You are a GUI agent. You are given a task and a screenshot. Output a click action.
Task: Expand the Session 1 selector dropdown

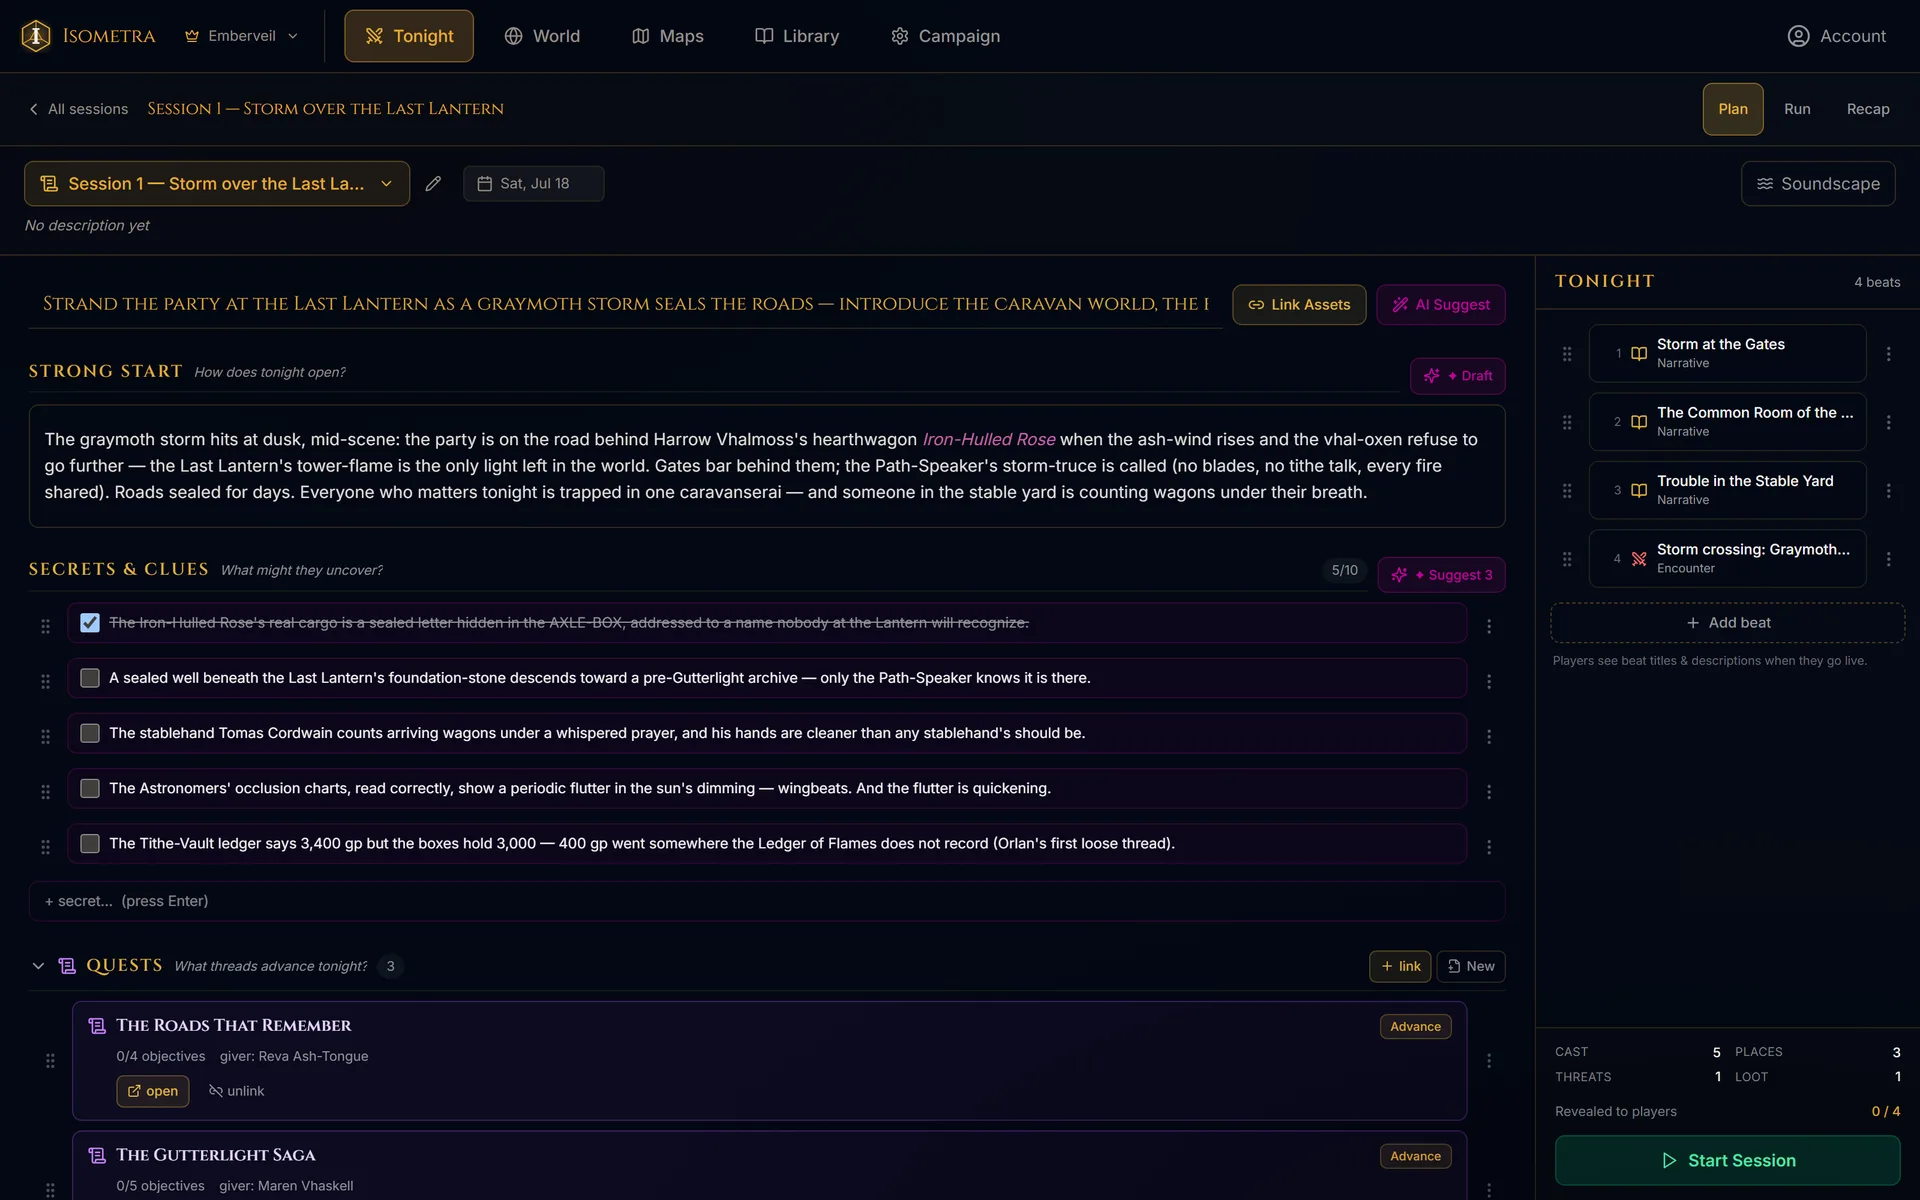click(217, 184)
